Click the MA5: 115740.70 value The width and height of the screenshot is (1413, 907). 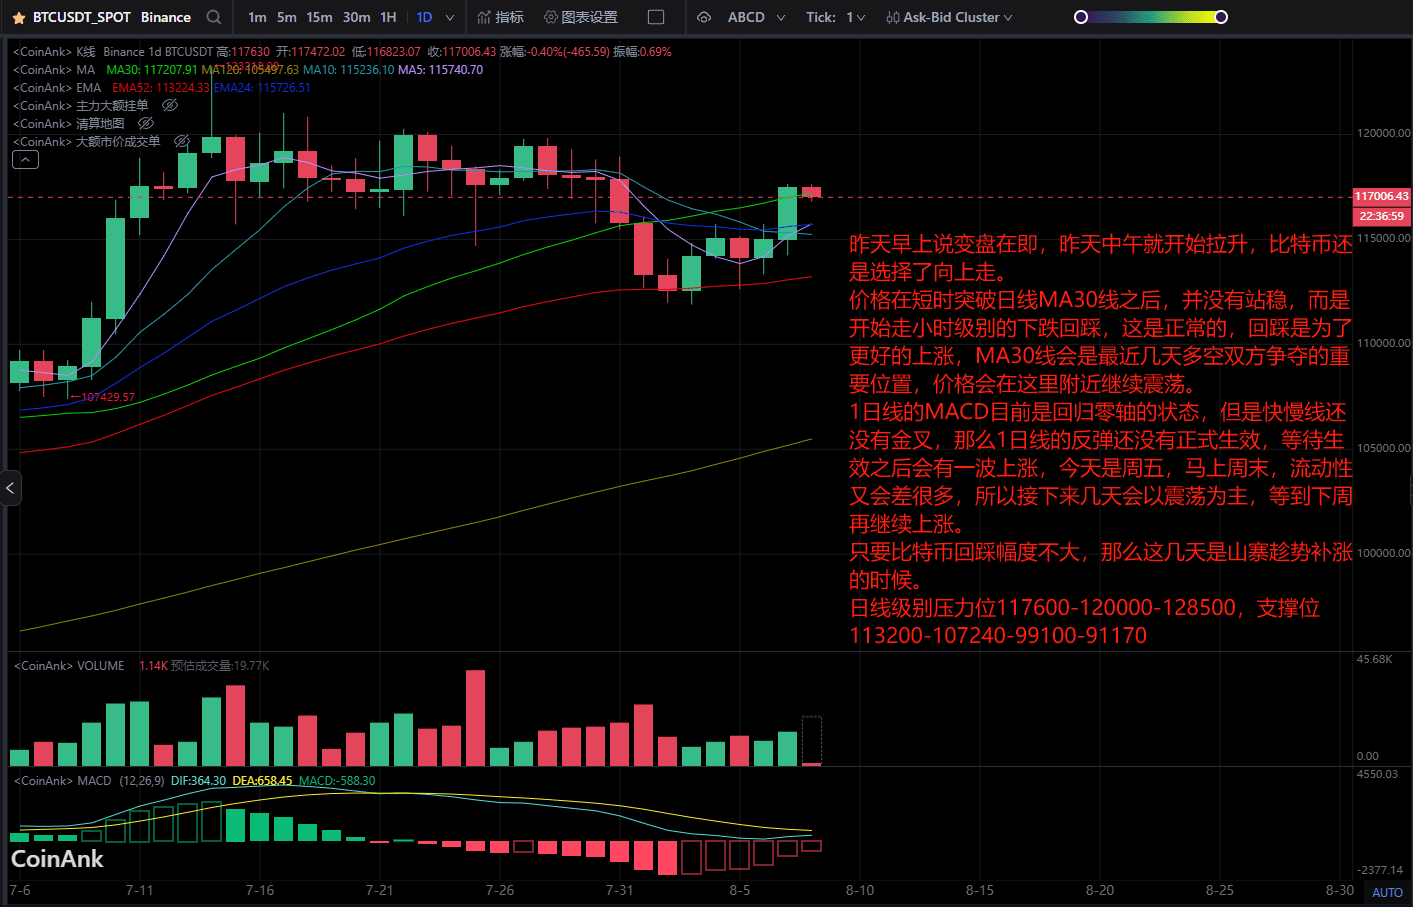point(440,69)
